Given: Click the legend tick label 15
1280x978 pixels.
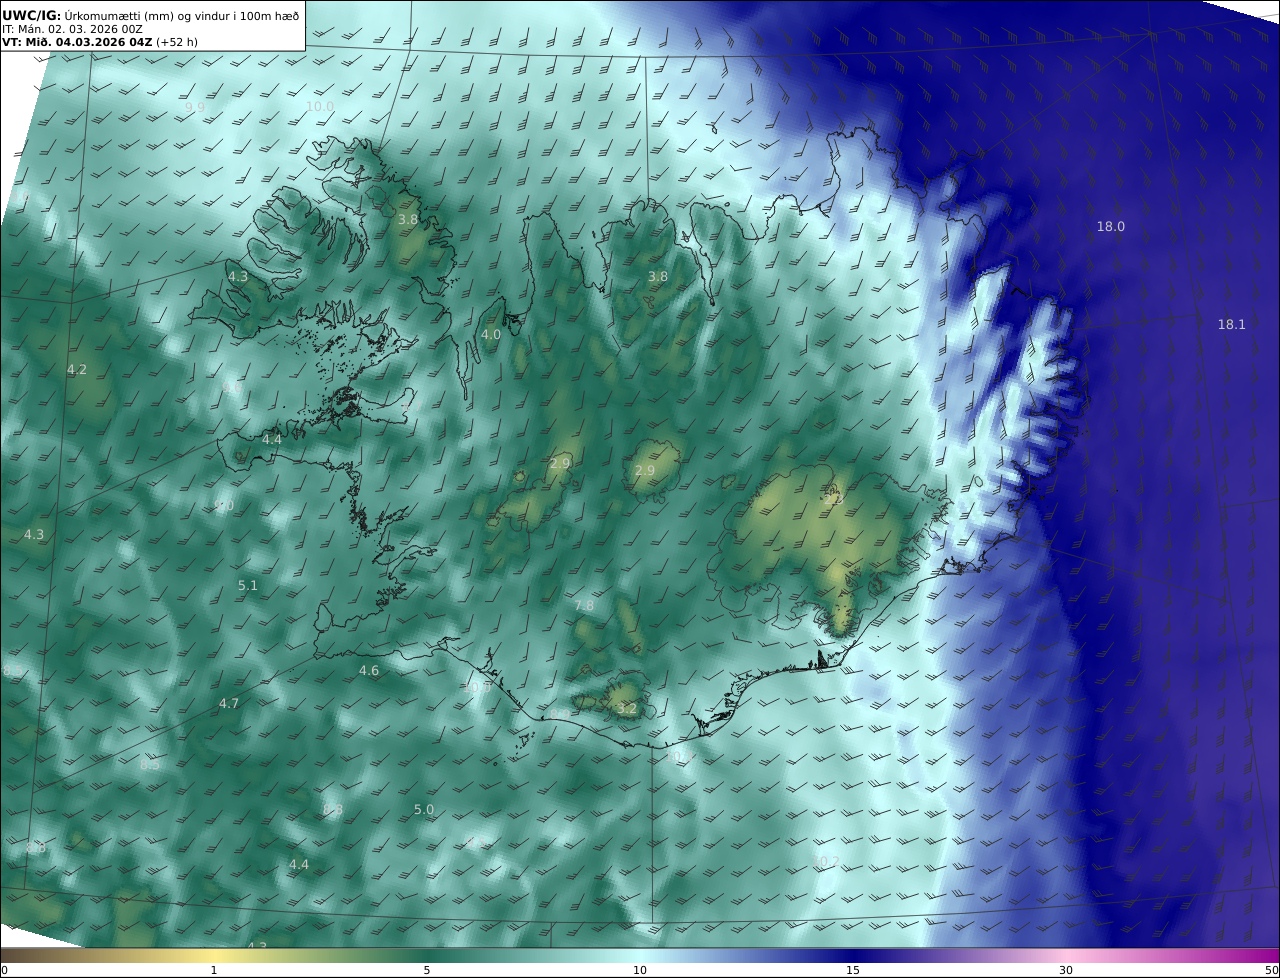Looking at the screenshot, I should point(853,970).
